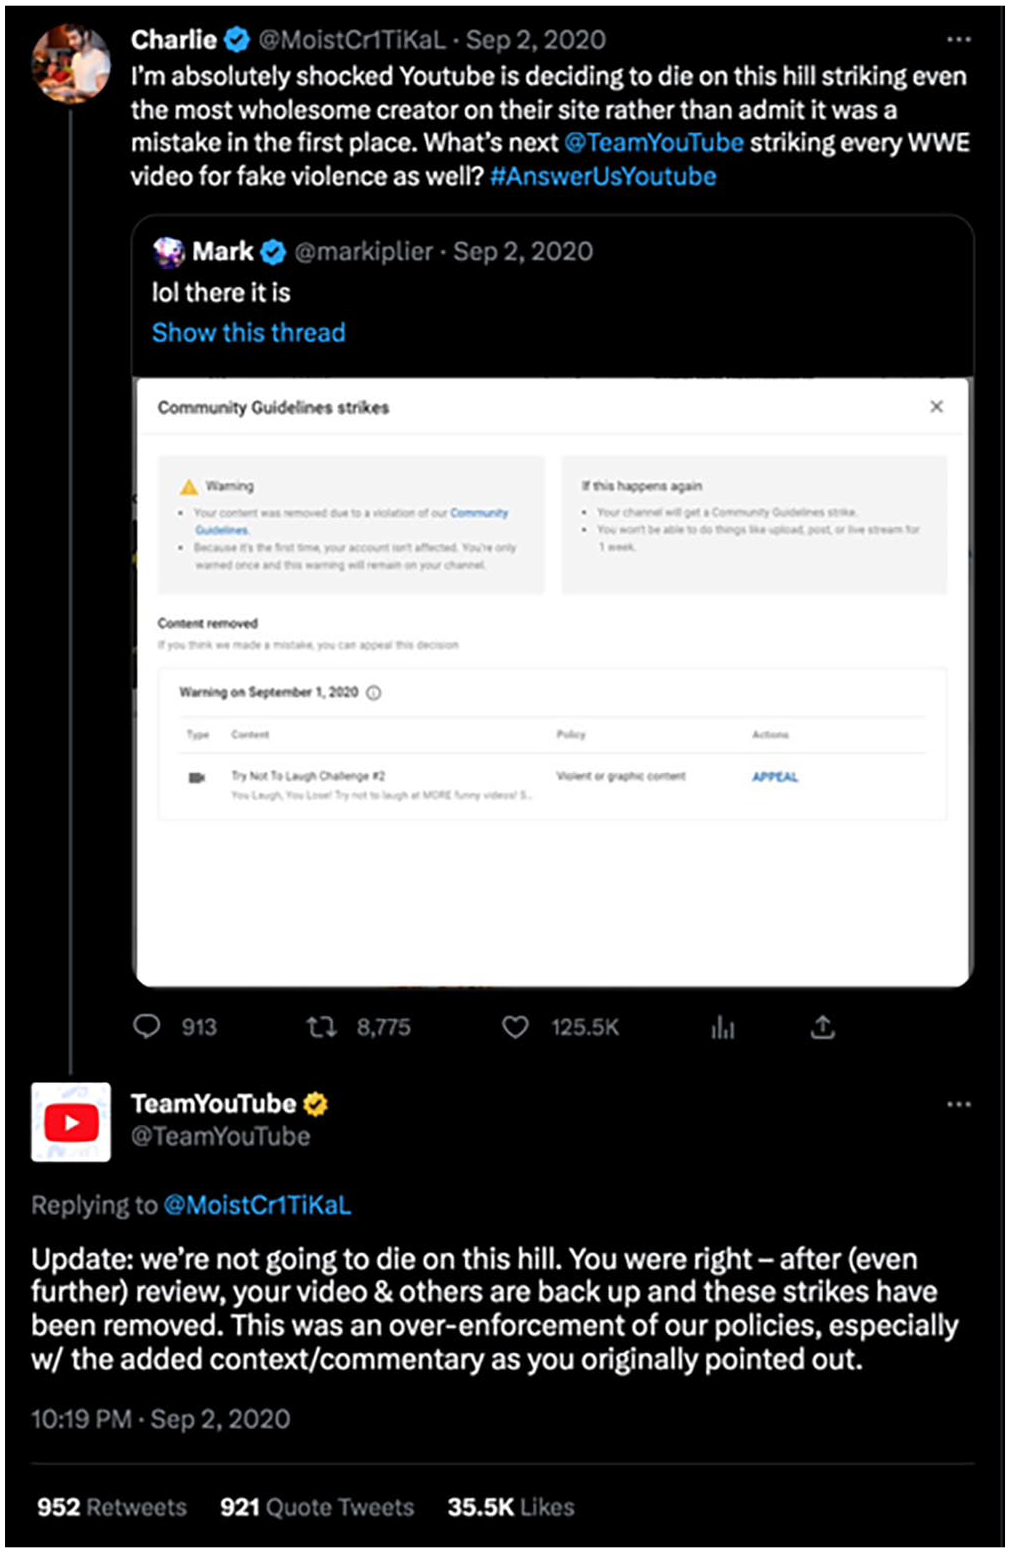Open the Show this thread link
1011x1553 pixels.
point(249,333)
